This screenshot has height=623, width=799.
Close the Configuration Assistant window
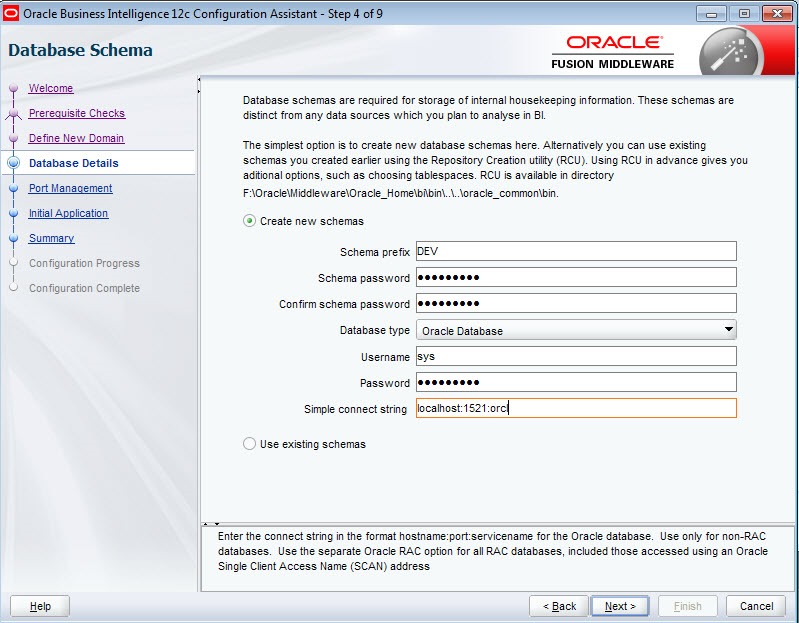point(777,14)
